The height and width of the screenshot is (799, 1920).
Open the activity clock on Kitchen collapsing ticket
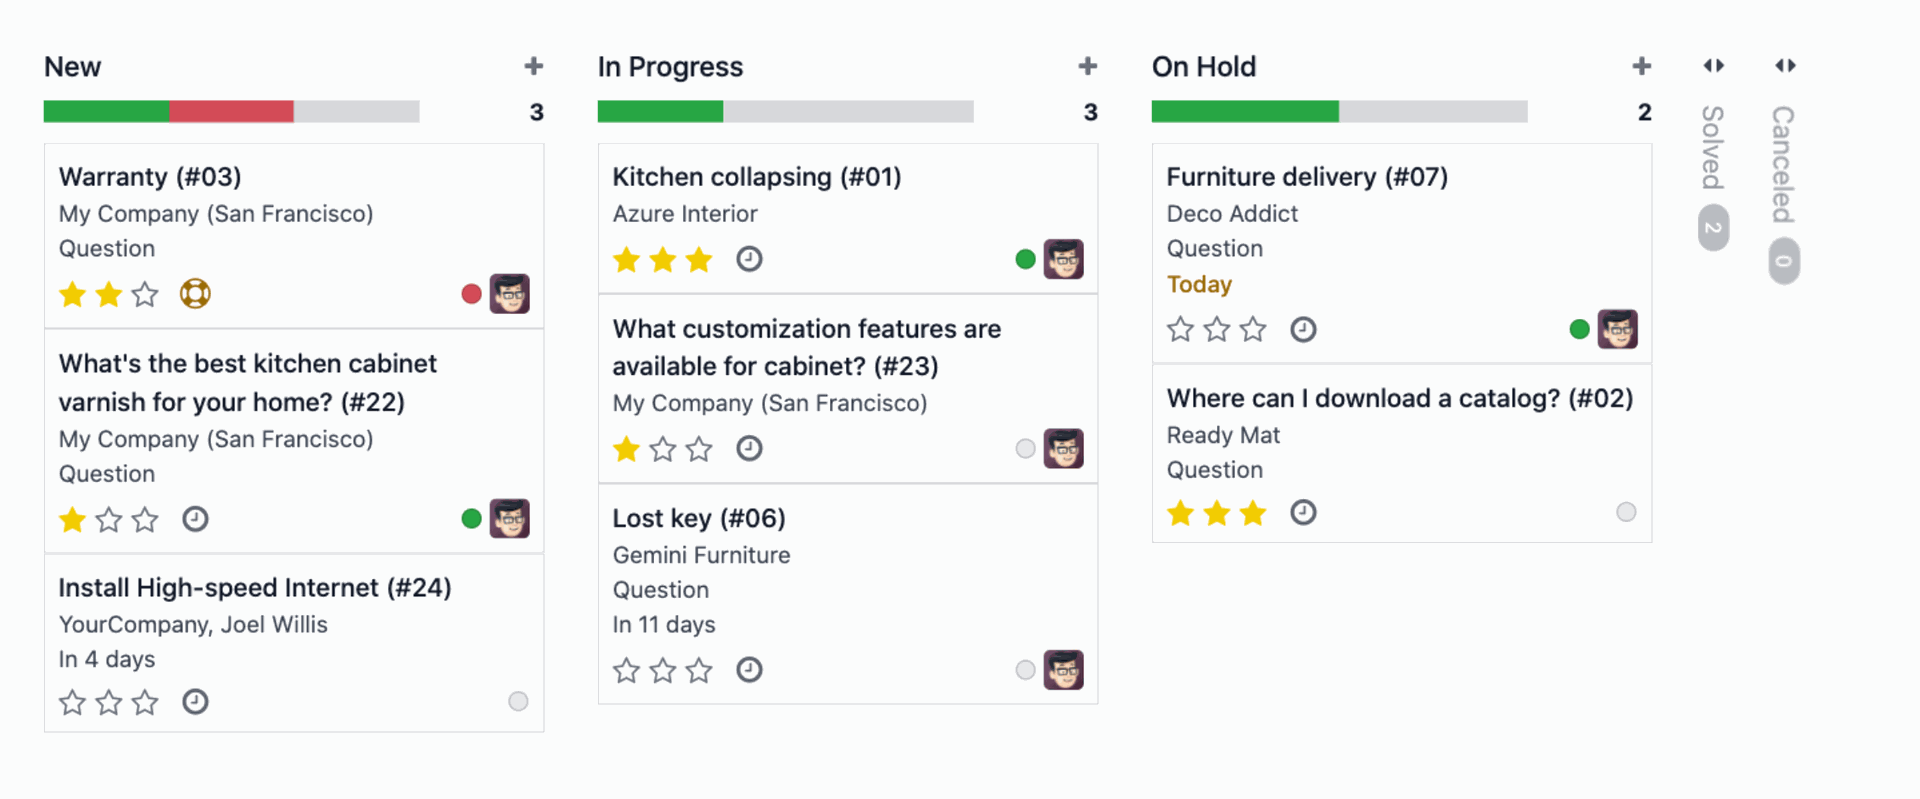tap(749, 260)
